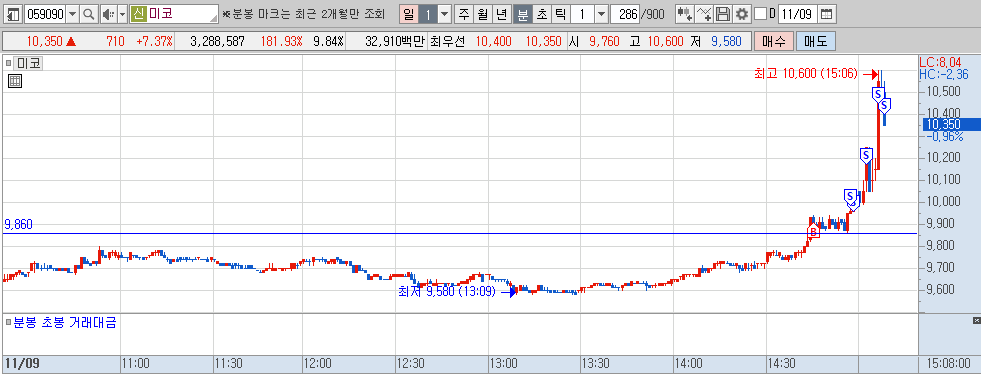Open the minute interval dropdown arrow
Screen dimensions: 981x374
[601, 14]
